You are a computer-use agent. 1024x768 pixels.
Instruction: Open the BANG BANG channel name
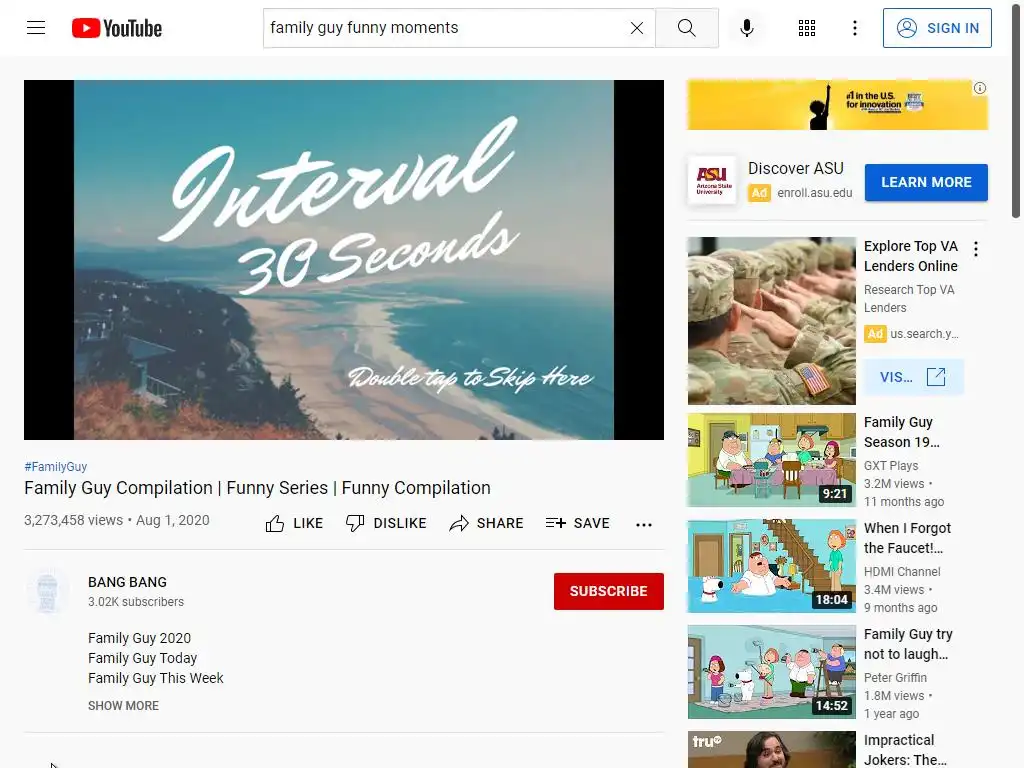pyautogui.click(x=127, y=582)
